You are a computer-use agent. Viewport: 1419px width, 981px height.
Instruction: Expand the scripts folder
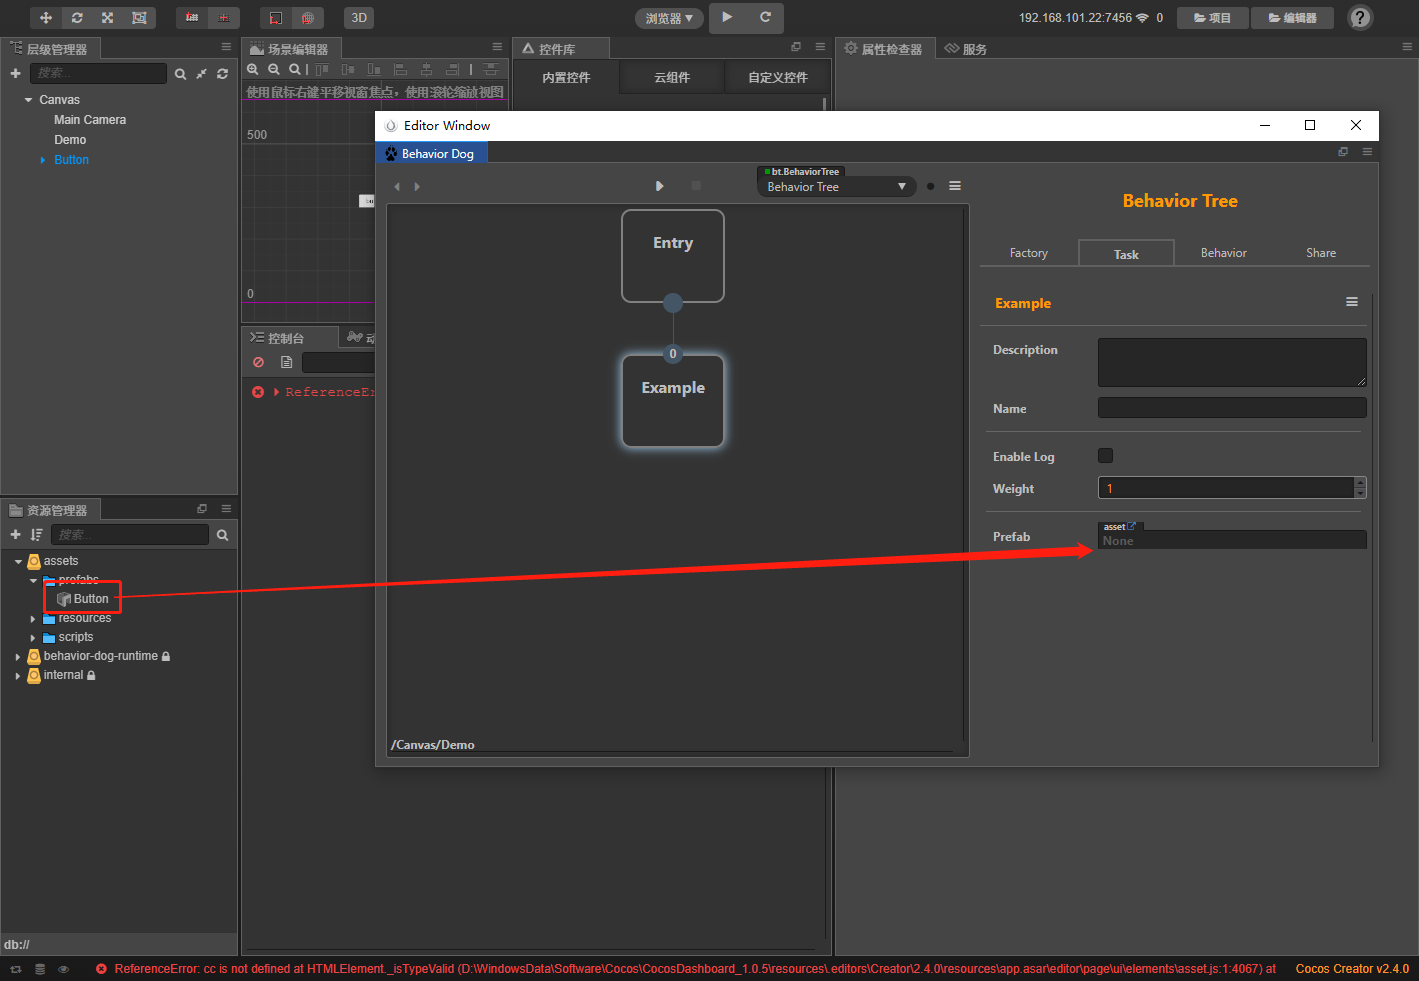click(x=33, y=638)
